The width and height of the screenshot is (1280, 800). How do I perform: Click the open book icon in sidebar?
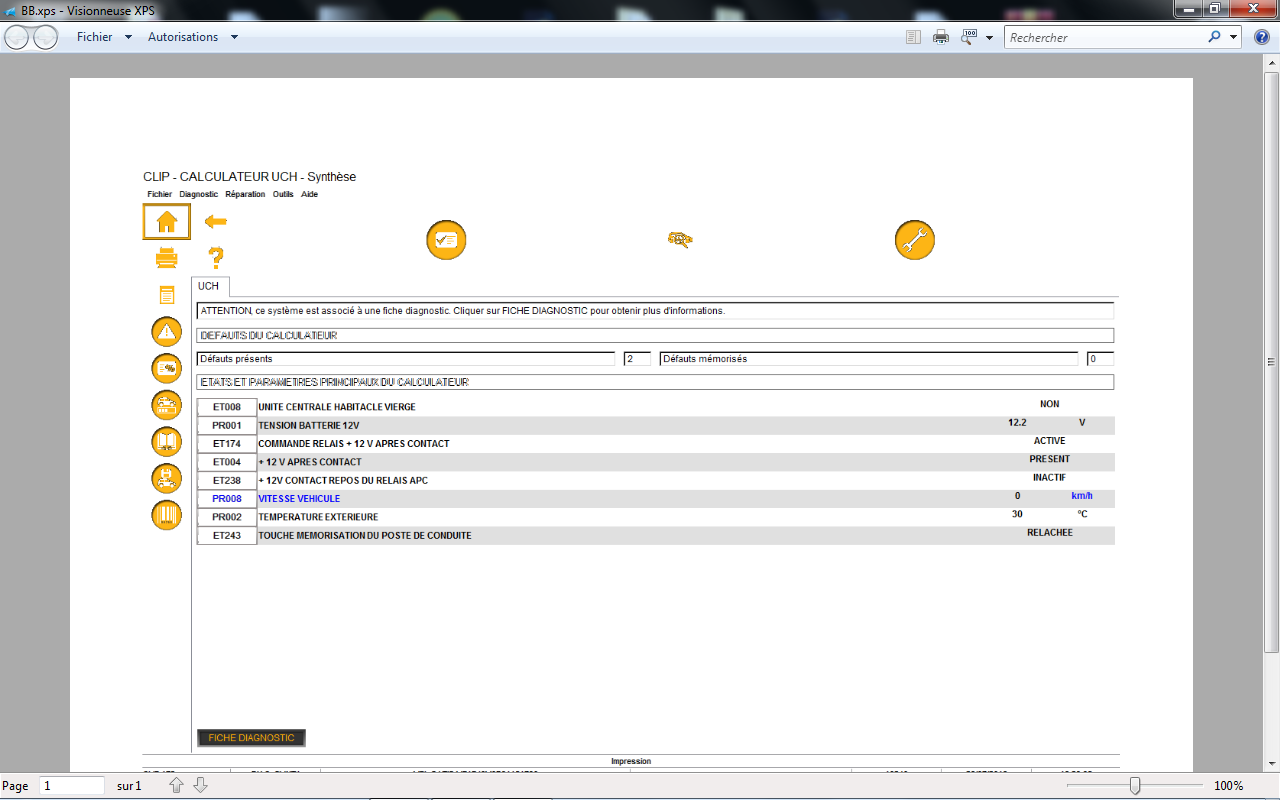(x=166, y=441)
